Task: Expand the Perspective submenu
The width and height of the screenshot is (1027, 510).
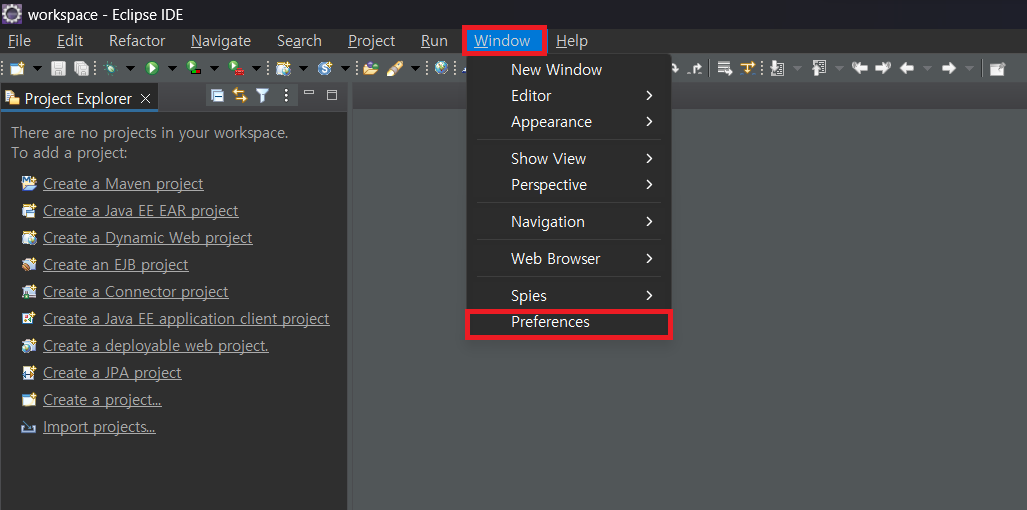Action: click(569, 185)
